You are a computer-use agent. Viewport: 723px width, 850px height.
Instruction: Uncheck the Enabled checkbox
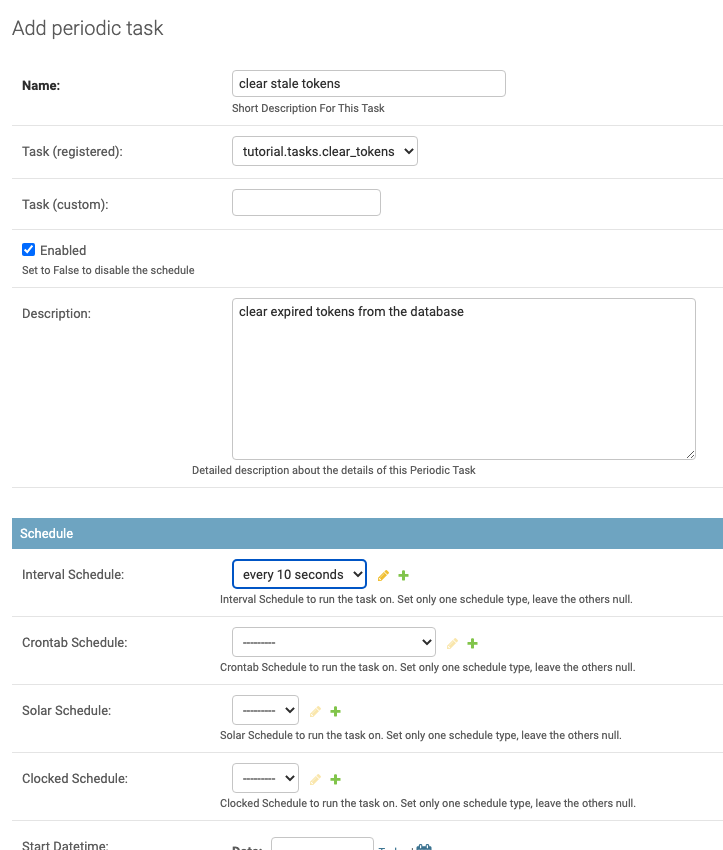pyautogui.click(x=29, y=250)
